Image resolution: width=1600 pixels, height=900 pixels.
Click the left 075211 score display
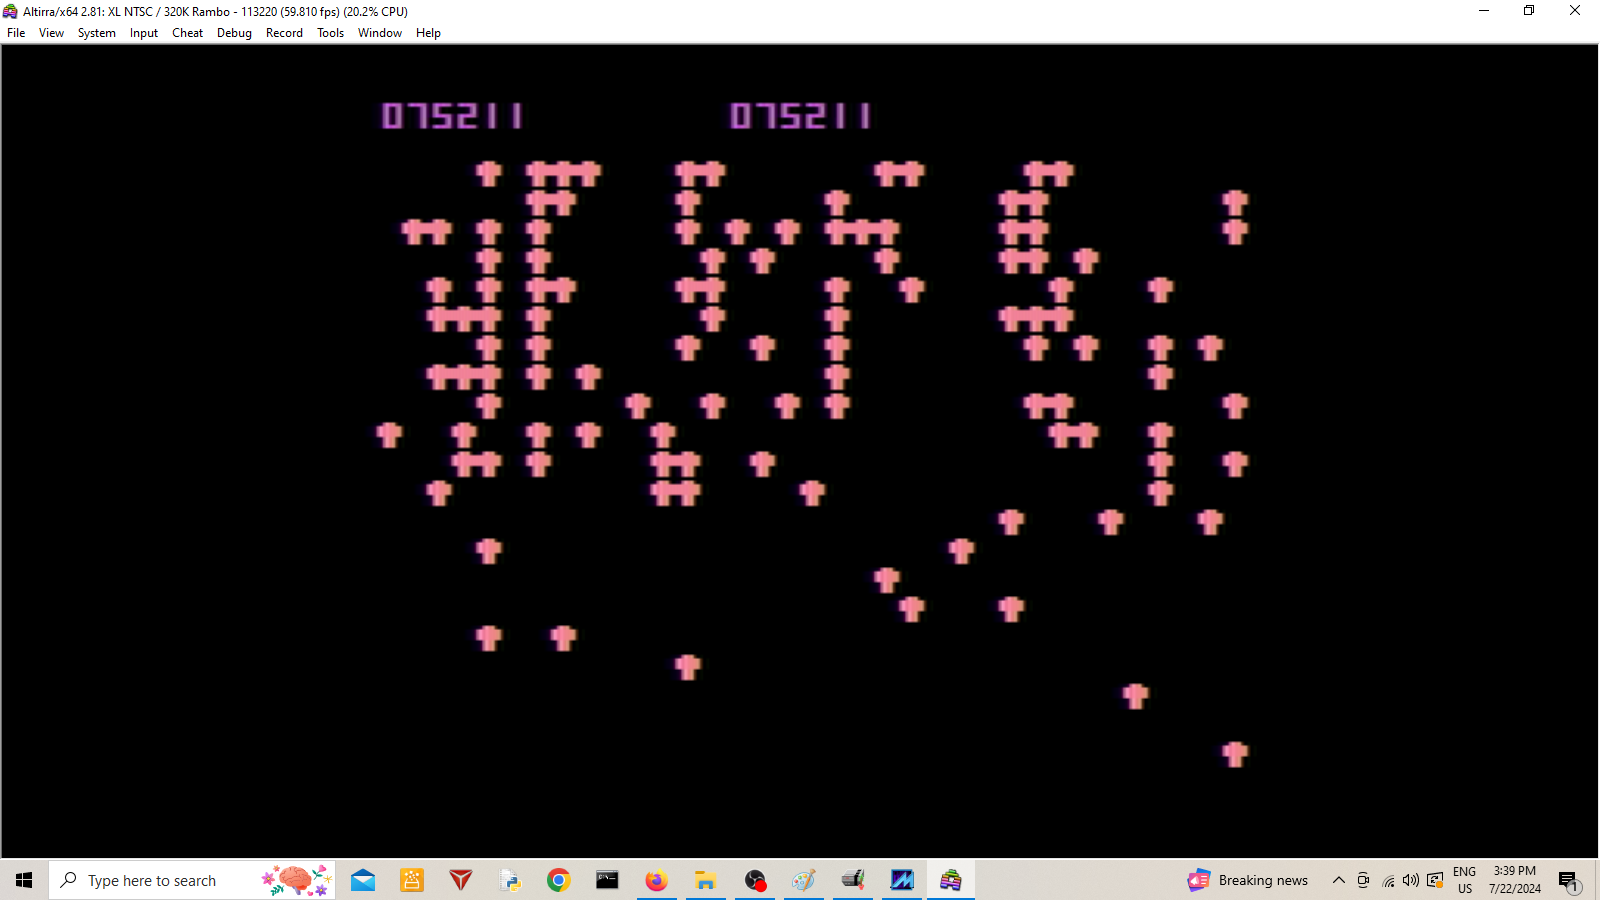452,116
